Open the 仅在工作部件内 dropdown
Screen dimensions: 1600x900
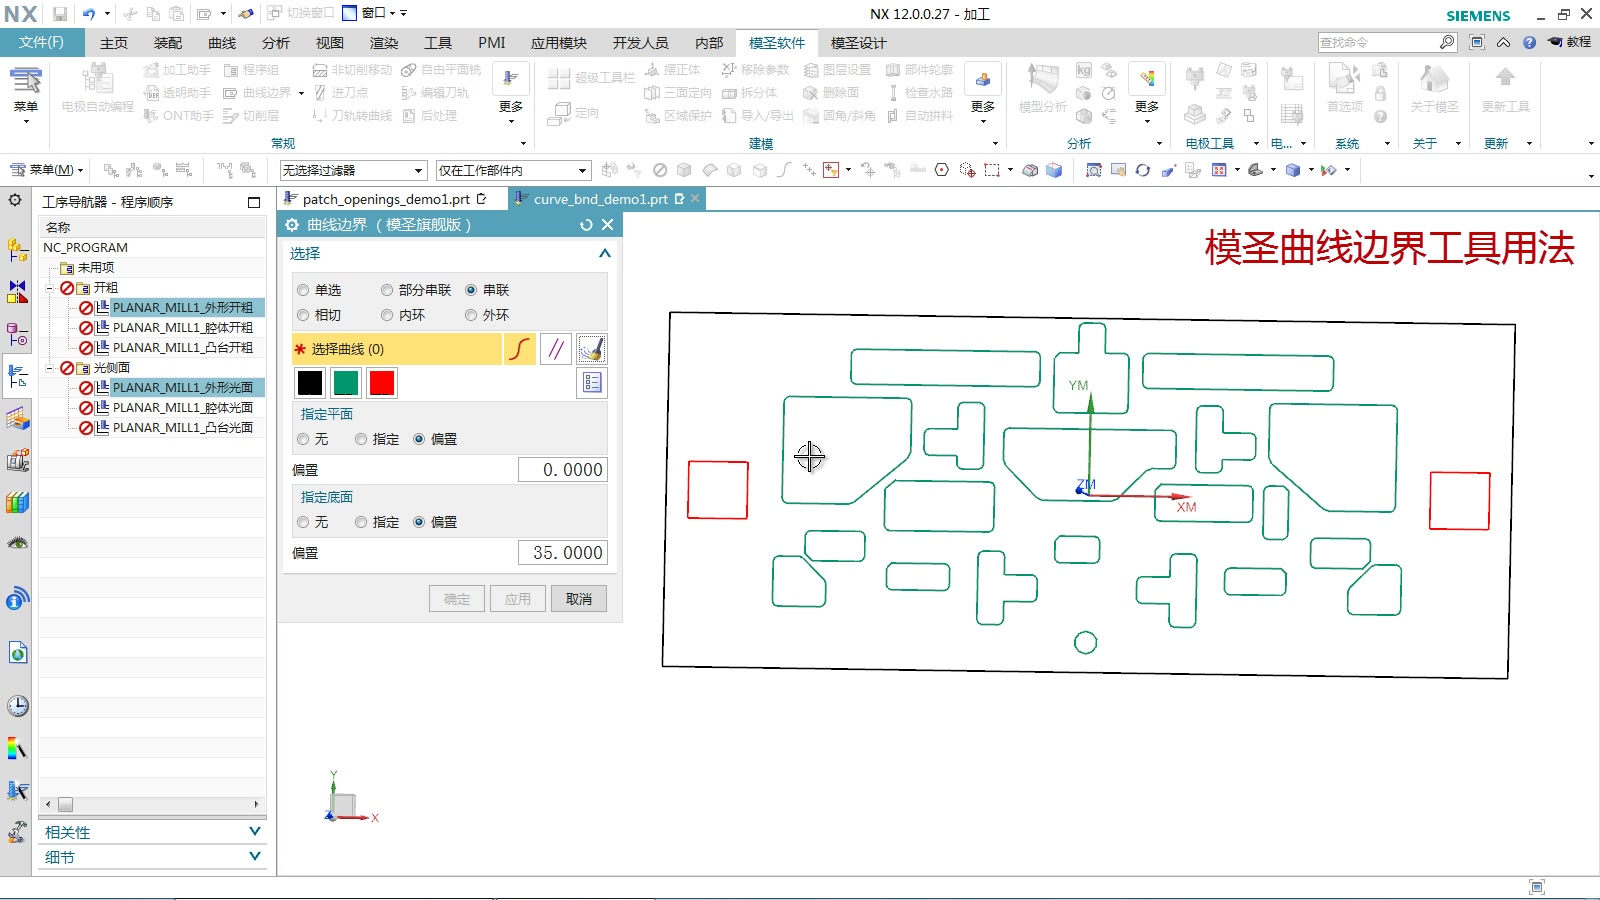(x=514, y=170)
